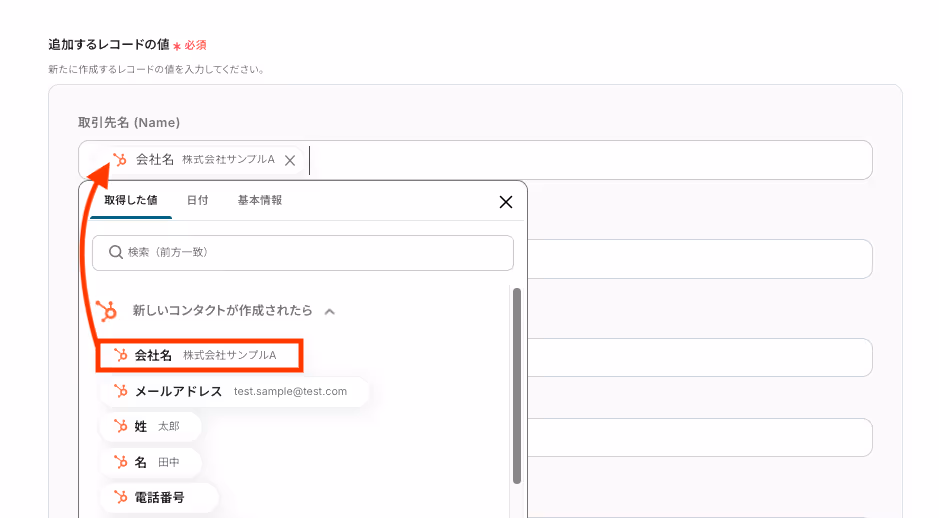939x518 pixels.
Task: Click HubSpot icon beside 新しいコンタクトが作成されたら
Action: click(107, 311)
